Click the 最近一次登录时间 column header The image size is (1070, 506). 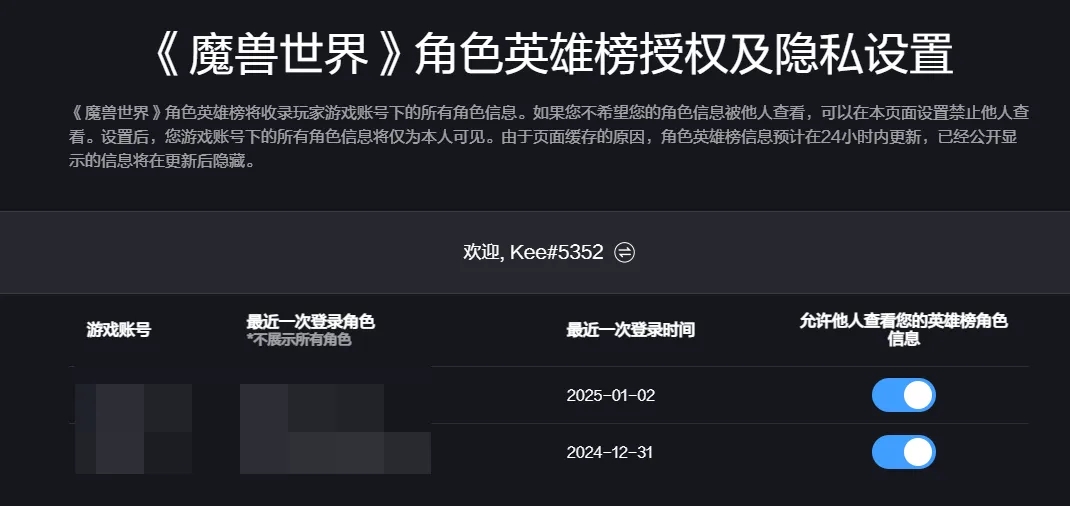tap(630, 329)
